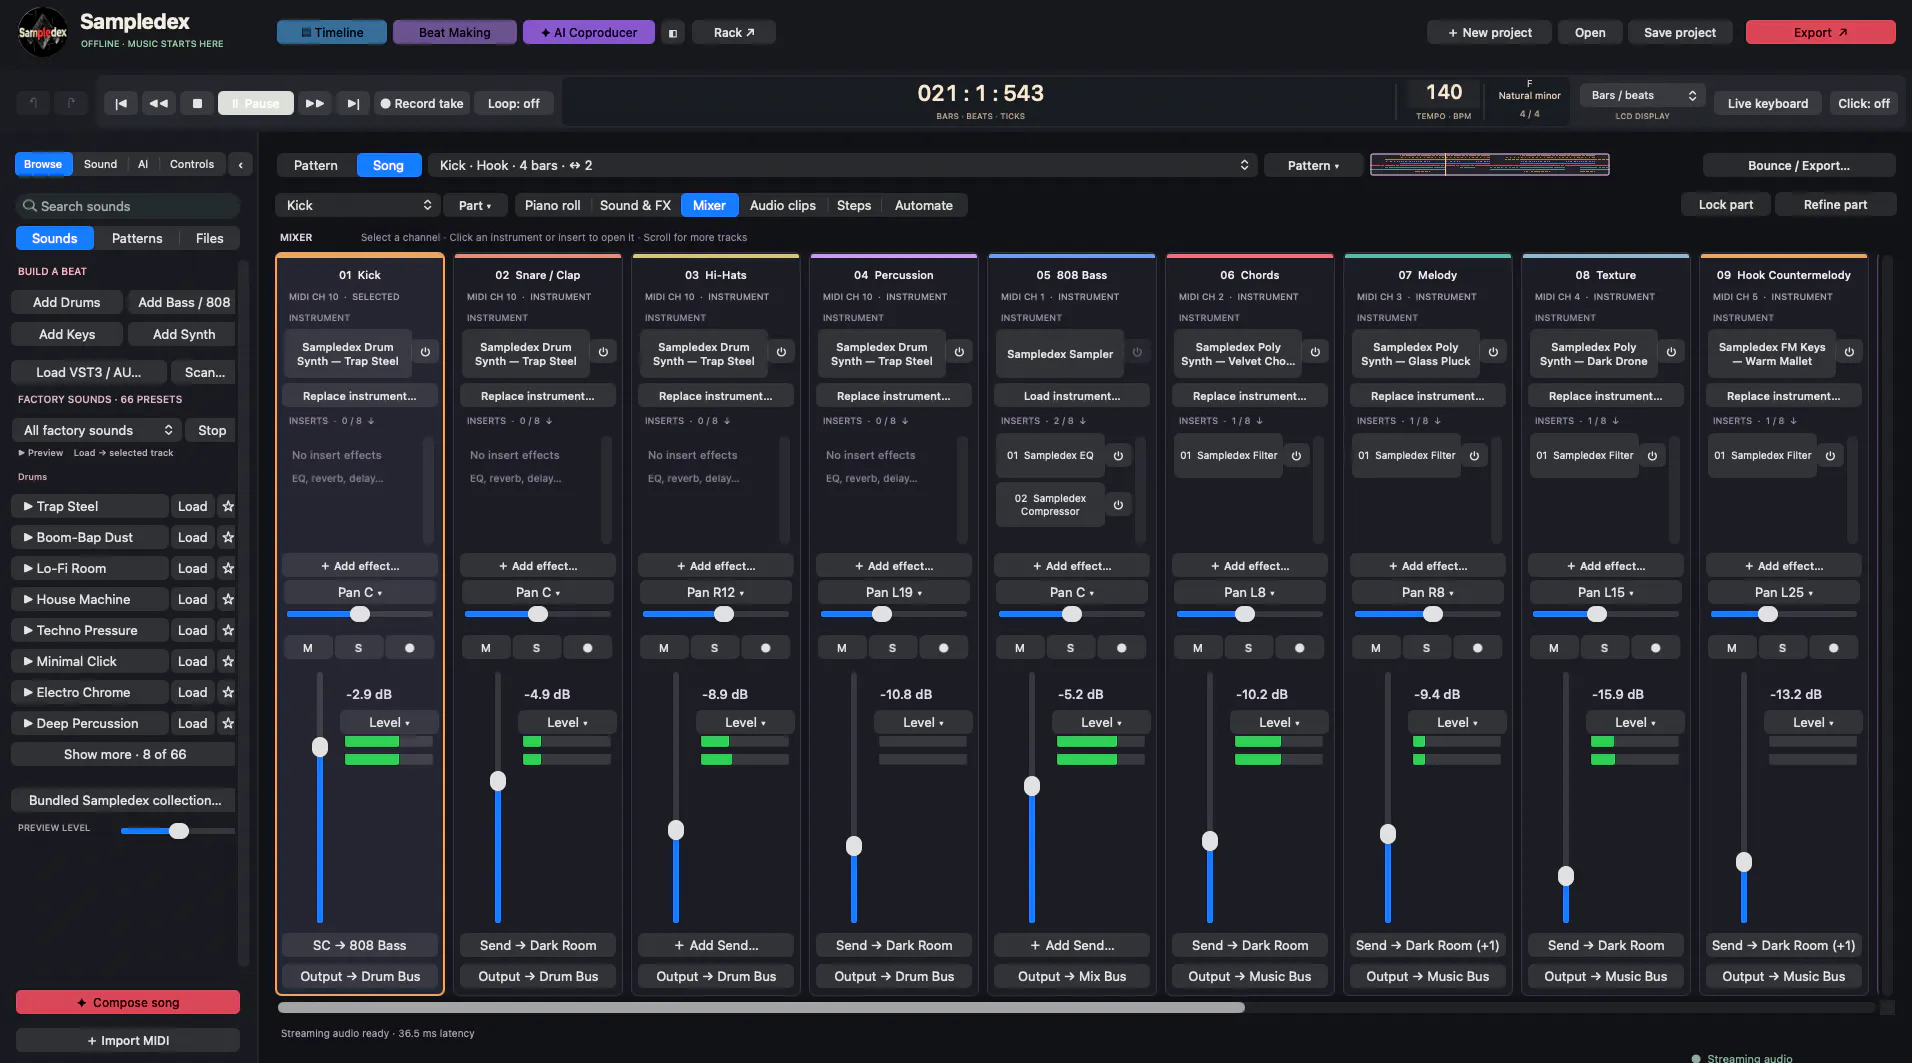The width and height of the screenshot is (1912, 1063).
Task: Toggle the panel layout icon beside AI Coproducer
Action: pyautogui.click(x=673, y=33)
